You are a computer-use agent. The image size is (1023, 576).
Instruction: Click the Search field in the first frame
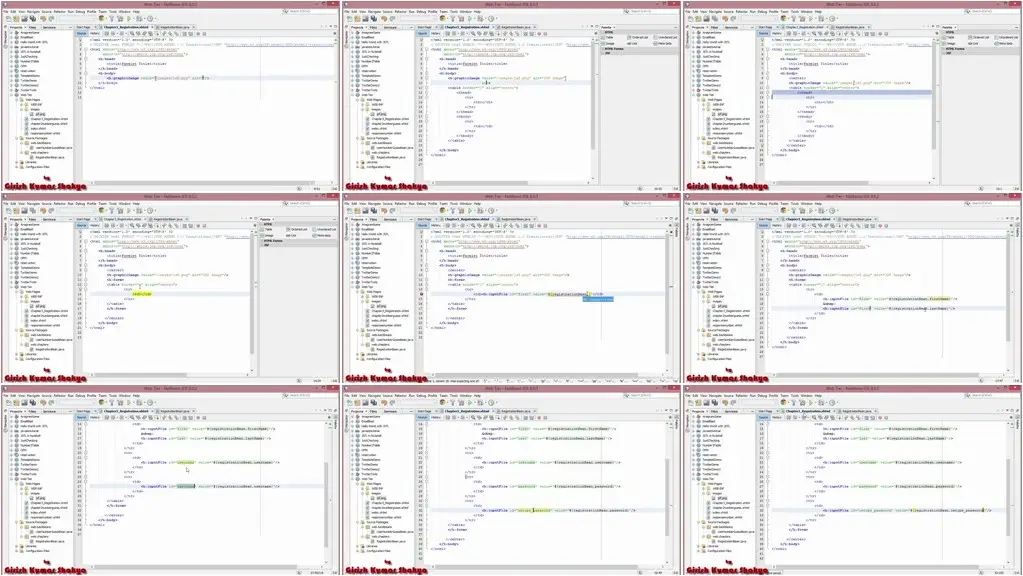[x=310, y=12]
